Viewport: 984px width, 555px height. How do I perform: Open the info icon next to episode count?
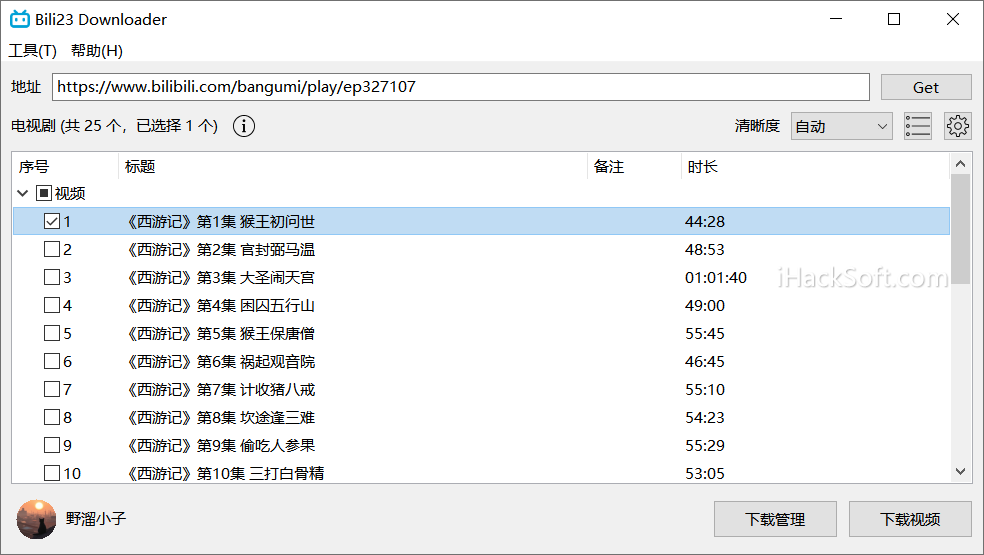[244, 126]
